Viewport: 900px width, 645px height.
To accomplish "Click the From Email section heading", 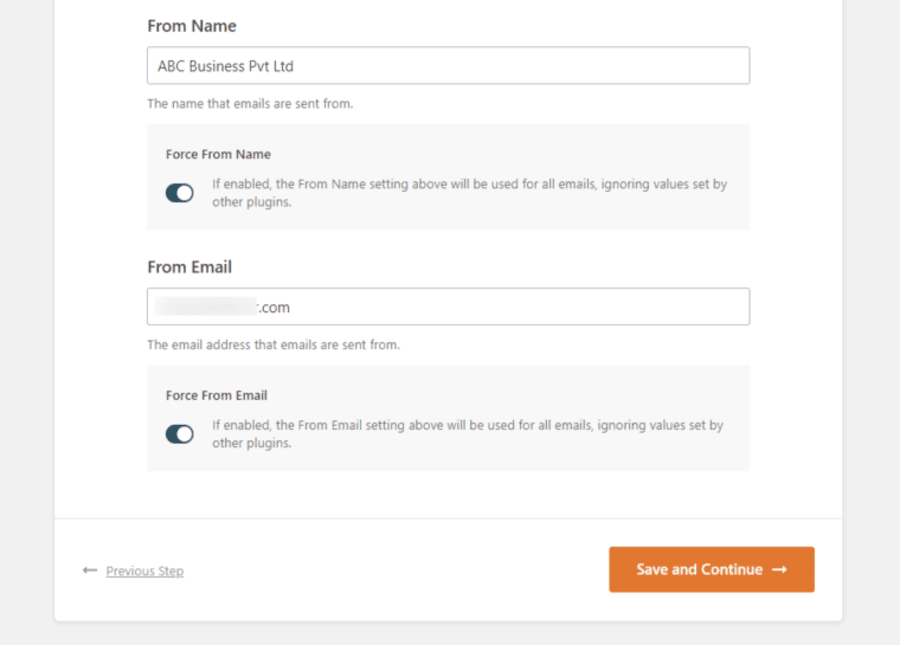I will click(189, 267).
